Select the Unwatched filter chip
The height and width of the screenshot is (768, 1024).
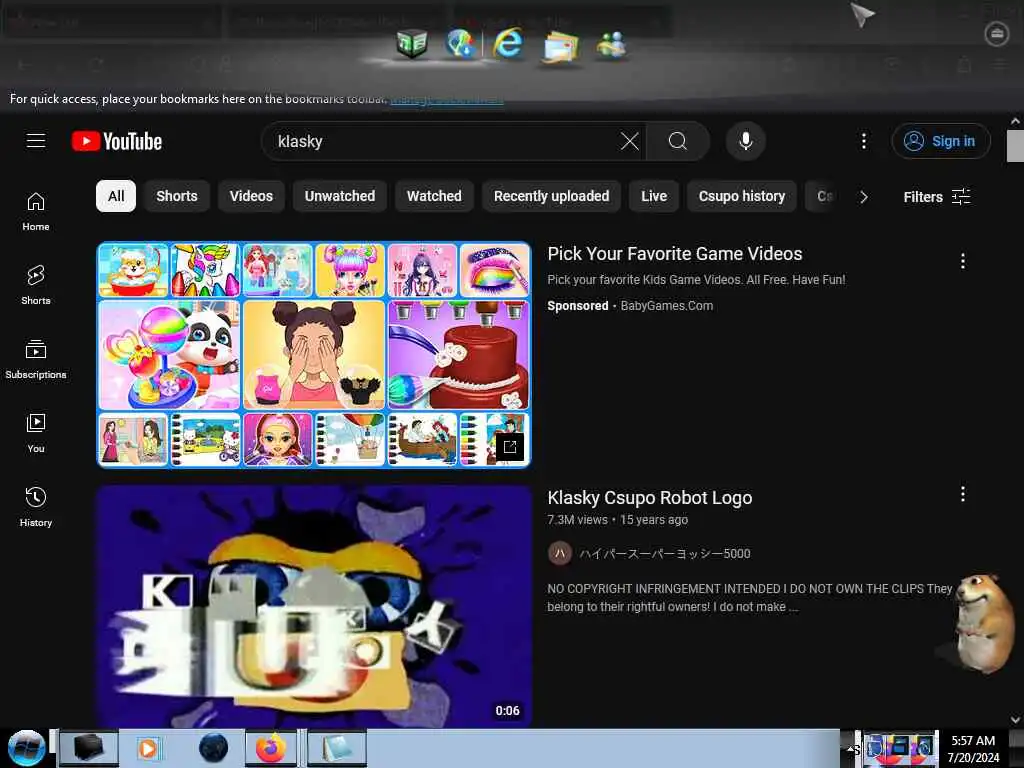pyautogui.click(x=340, y=196)
